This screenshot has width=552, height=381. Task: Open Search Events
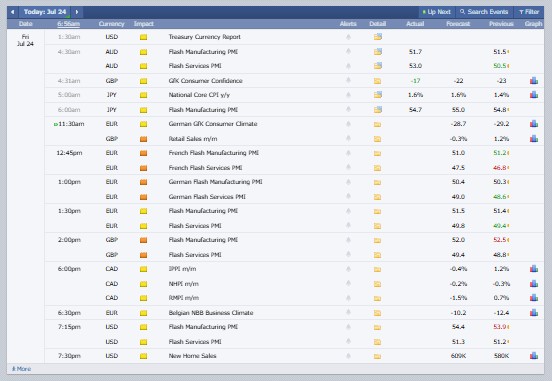(x=484, y=12)
